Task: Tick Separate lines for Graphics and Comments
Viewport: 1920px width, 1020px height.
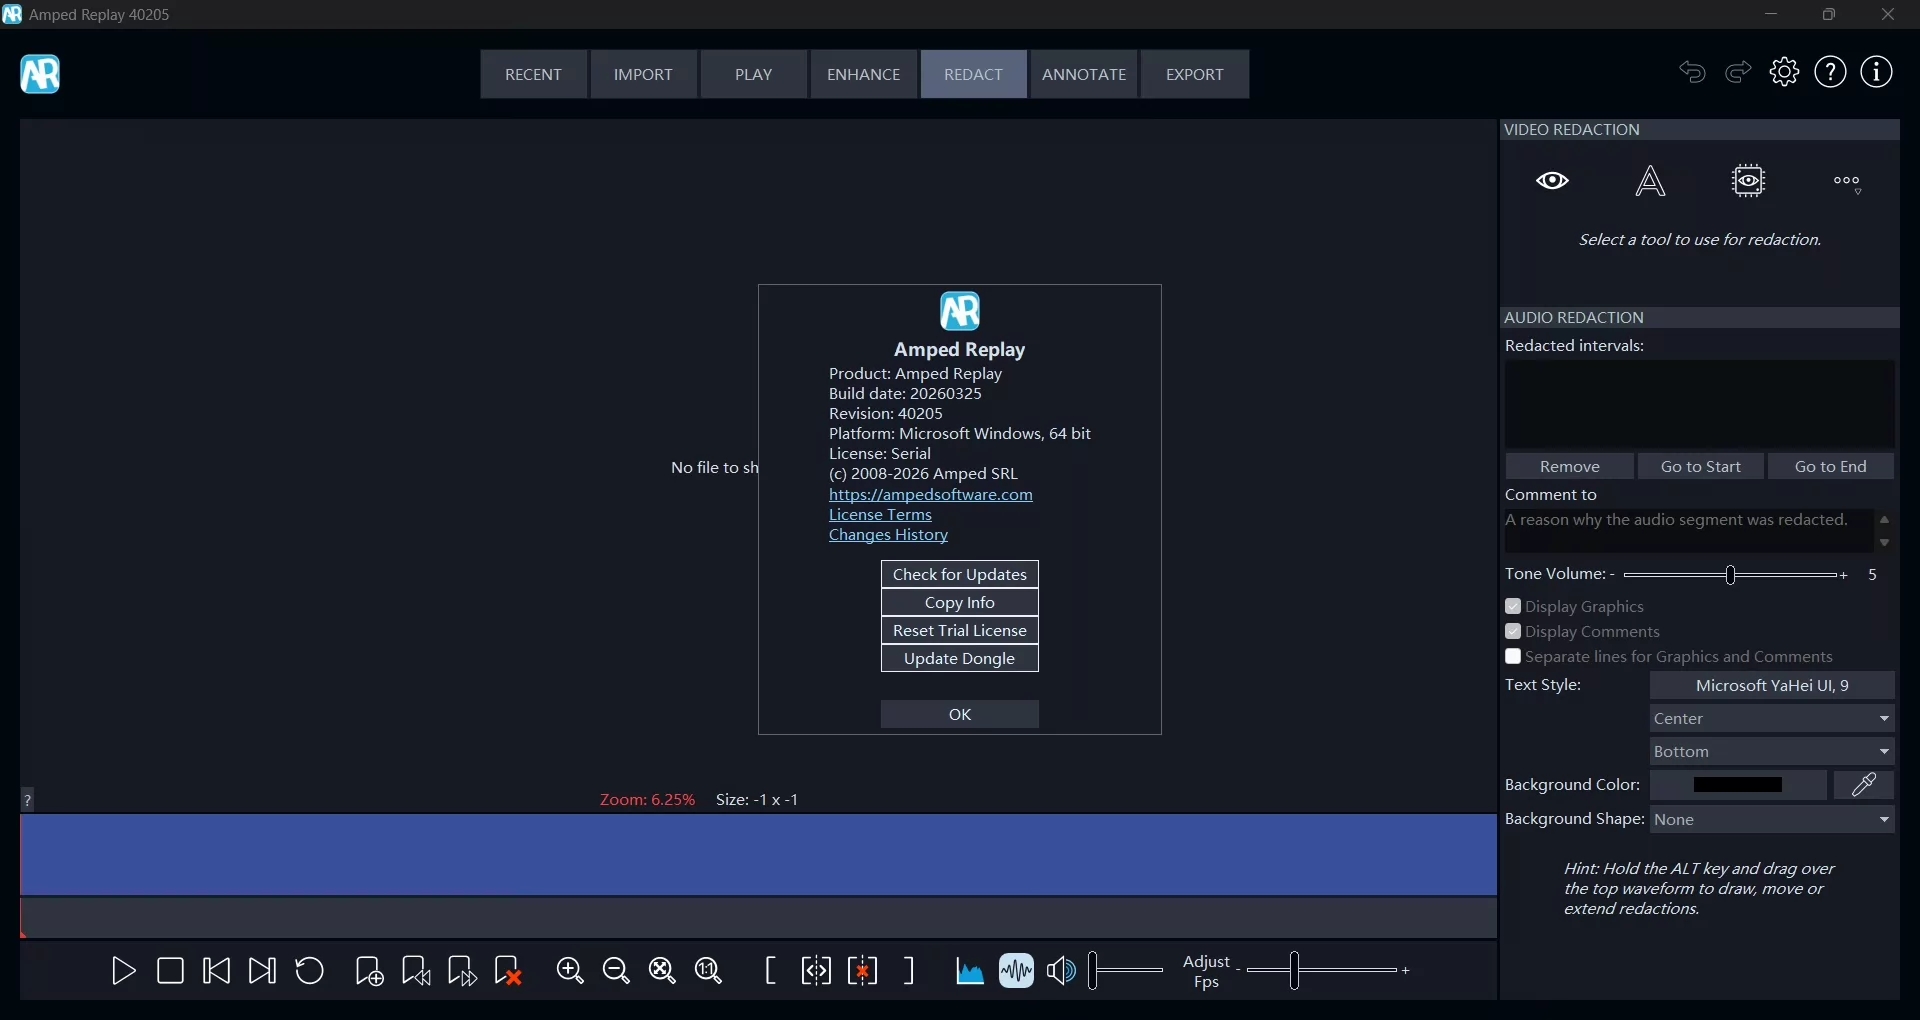Action: (1514, 657)
